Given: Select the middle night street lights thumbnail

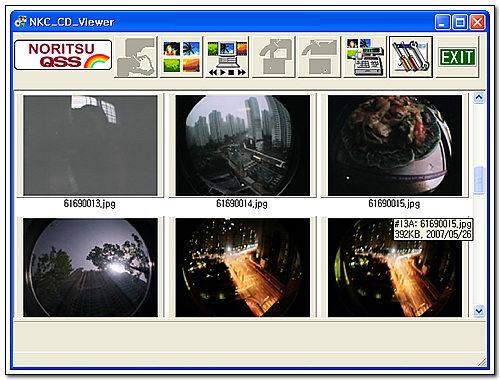Looking at the screenshot, I should [x=243, y=268].
